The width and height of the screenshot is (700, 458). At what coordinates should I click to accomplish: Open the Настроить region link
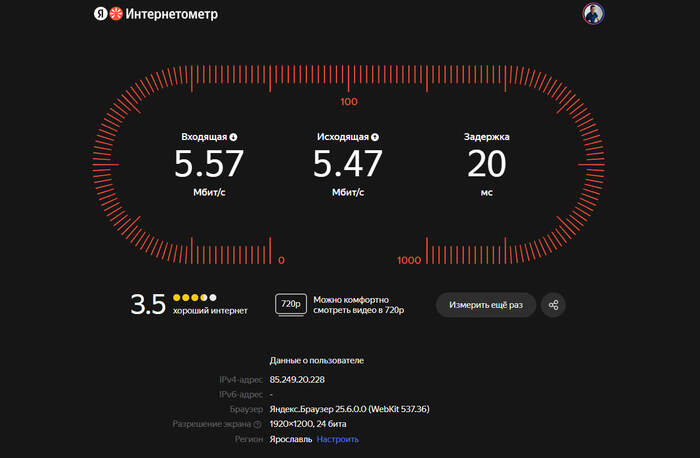(x=338, y=439)
